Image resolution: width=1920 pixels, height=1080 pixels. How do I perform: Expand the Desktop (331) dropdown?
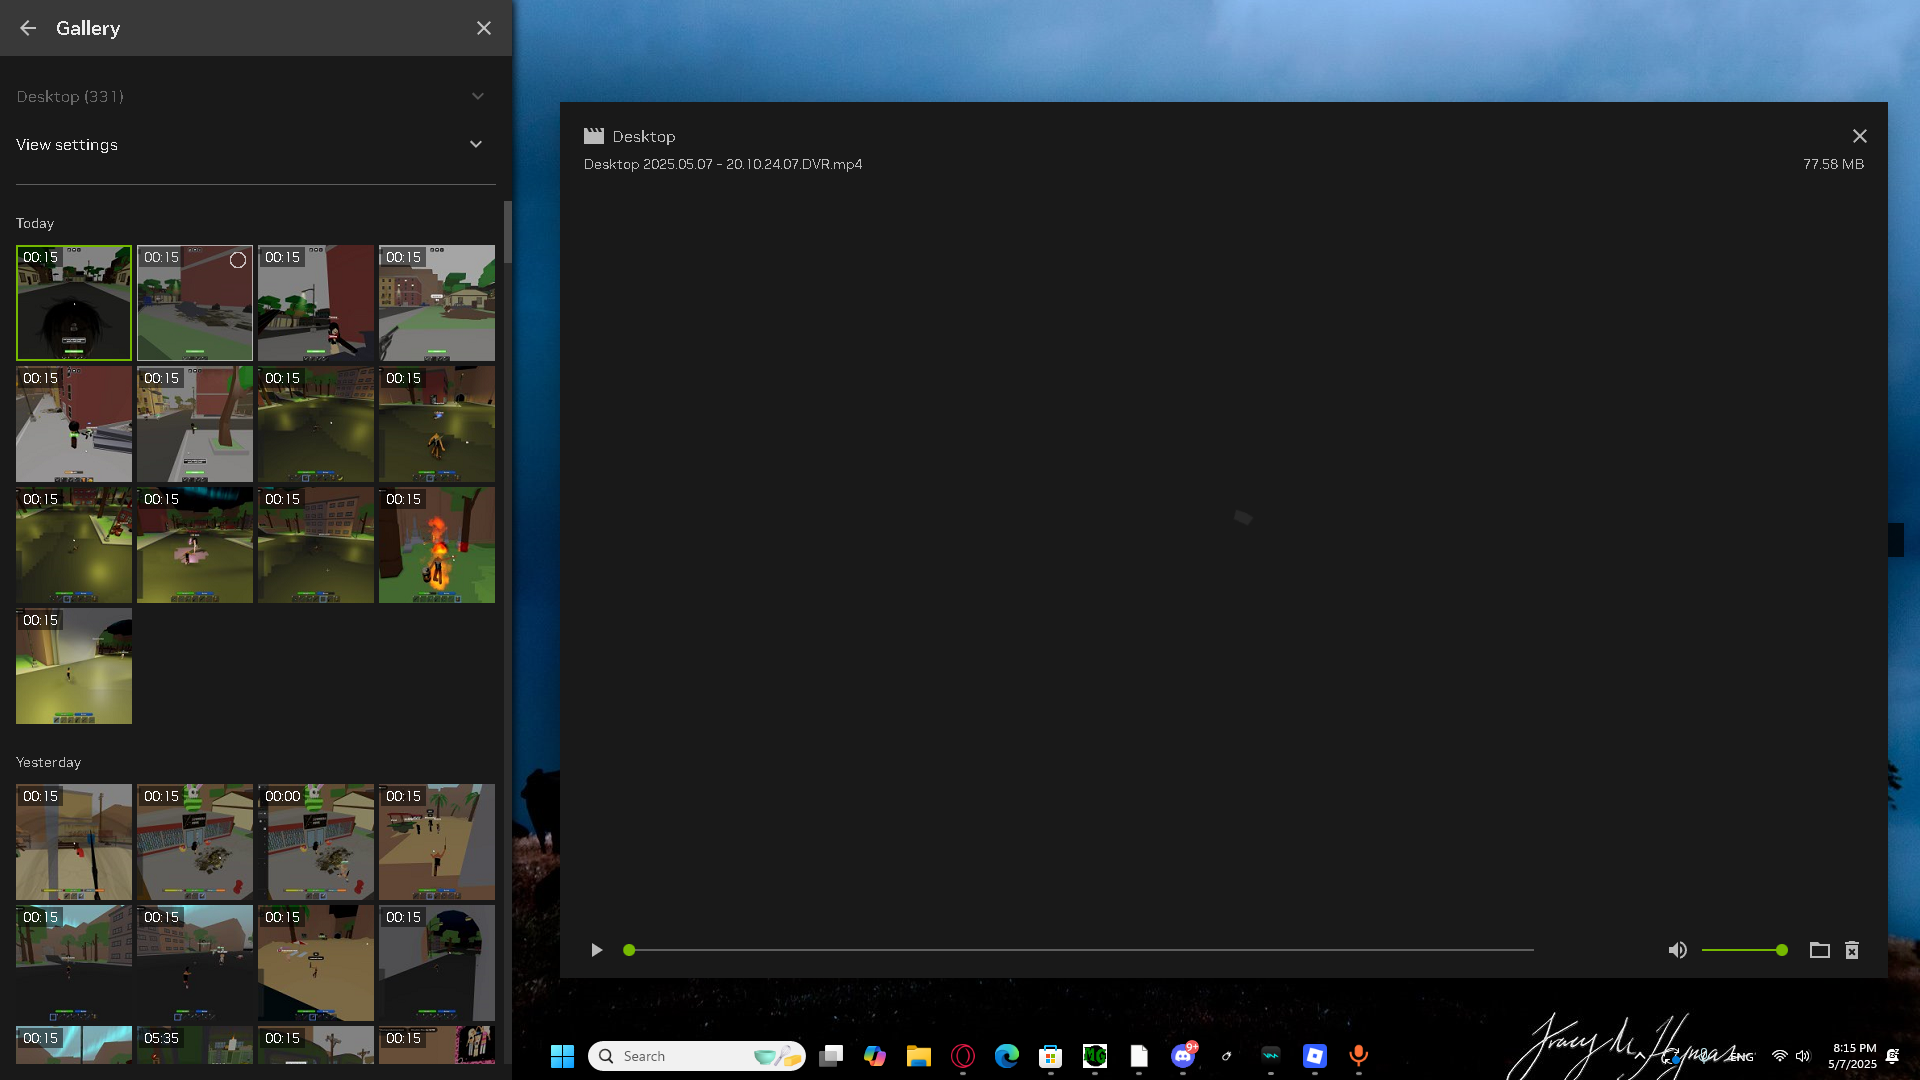pos(477,97)
